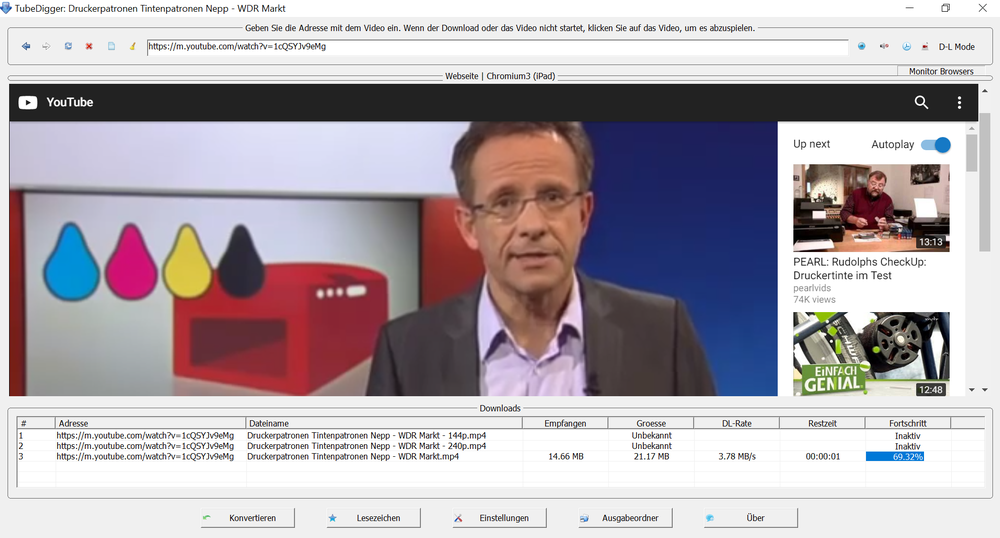The width and height of the screenshot is (1000, 538).
Task: Click the address cell of download row 2
Action: click(145, 446)
